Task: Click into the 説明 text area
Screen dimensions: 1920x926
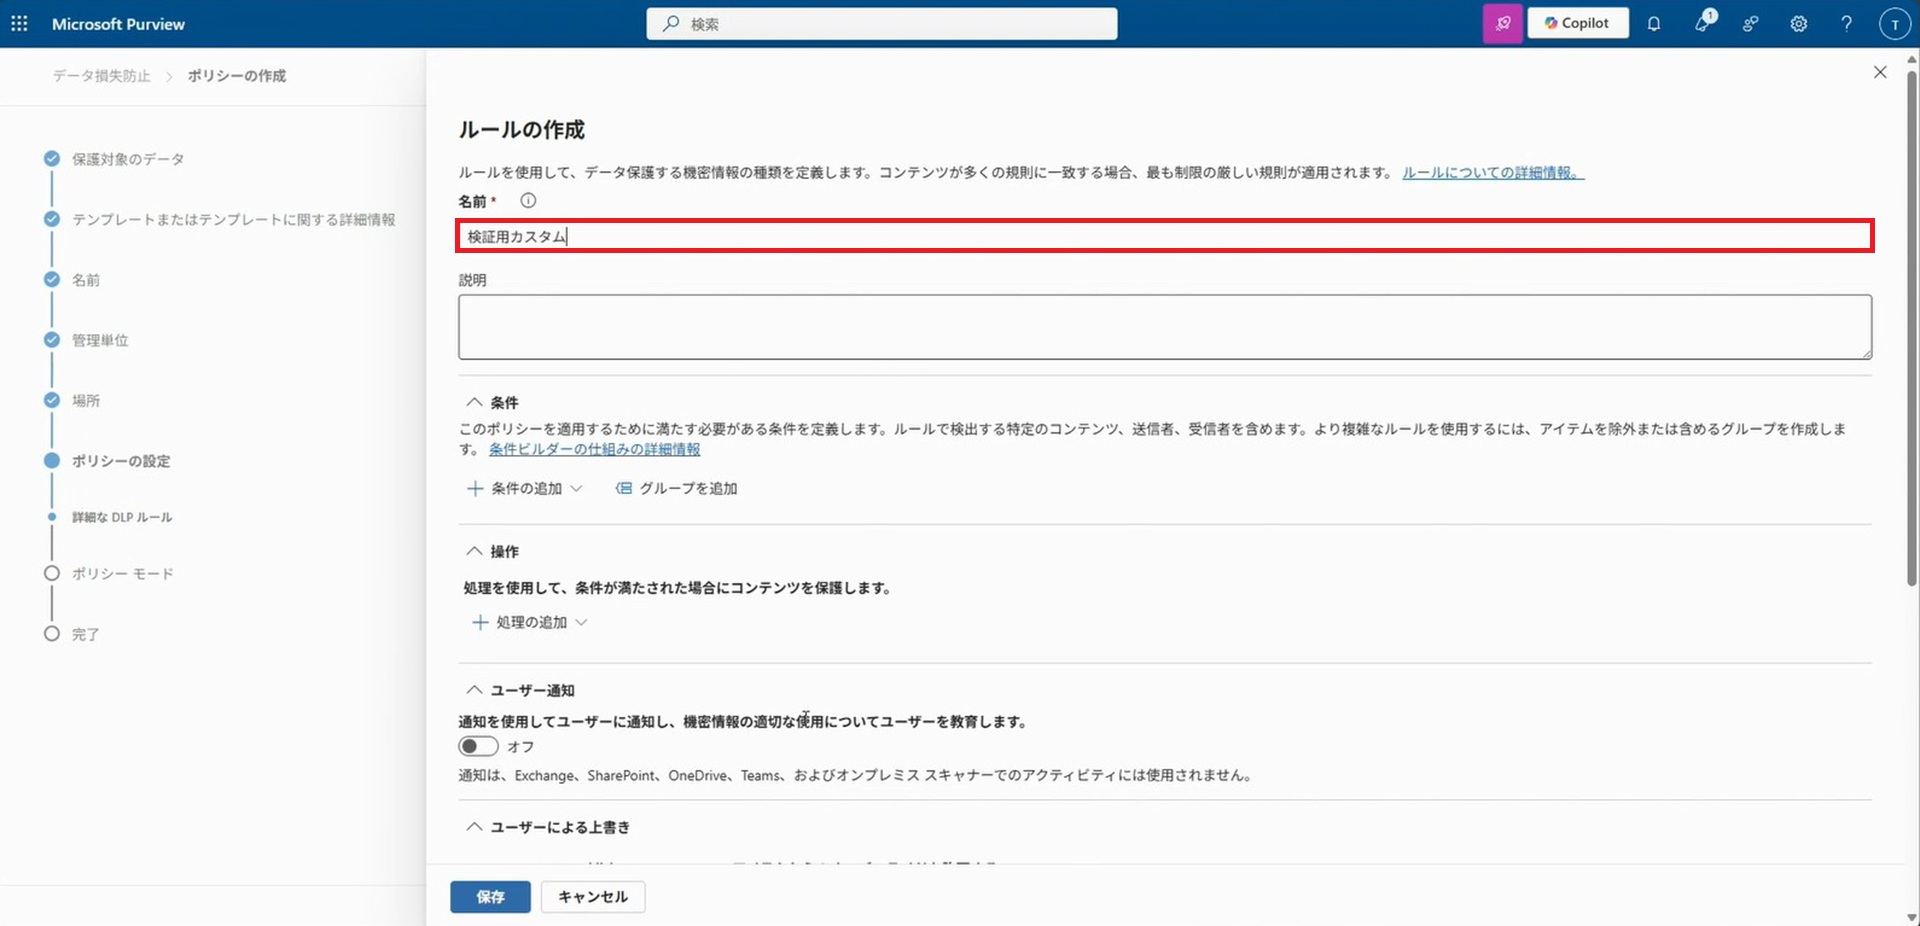Action: [x=1164, y=327]
